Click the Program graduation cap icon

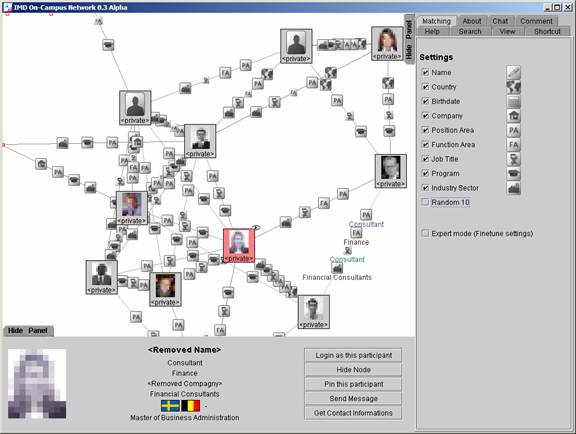(514, 173)
